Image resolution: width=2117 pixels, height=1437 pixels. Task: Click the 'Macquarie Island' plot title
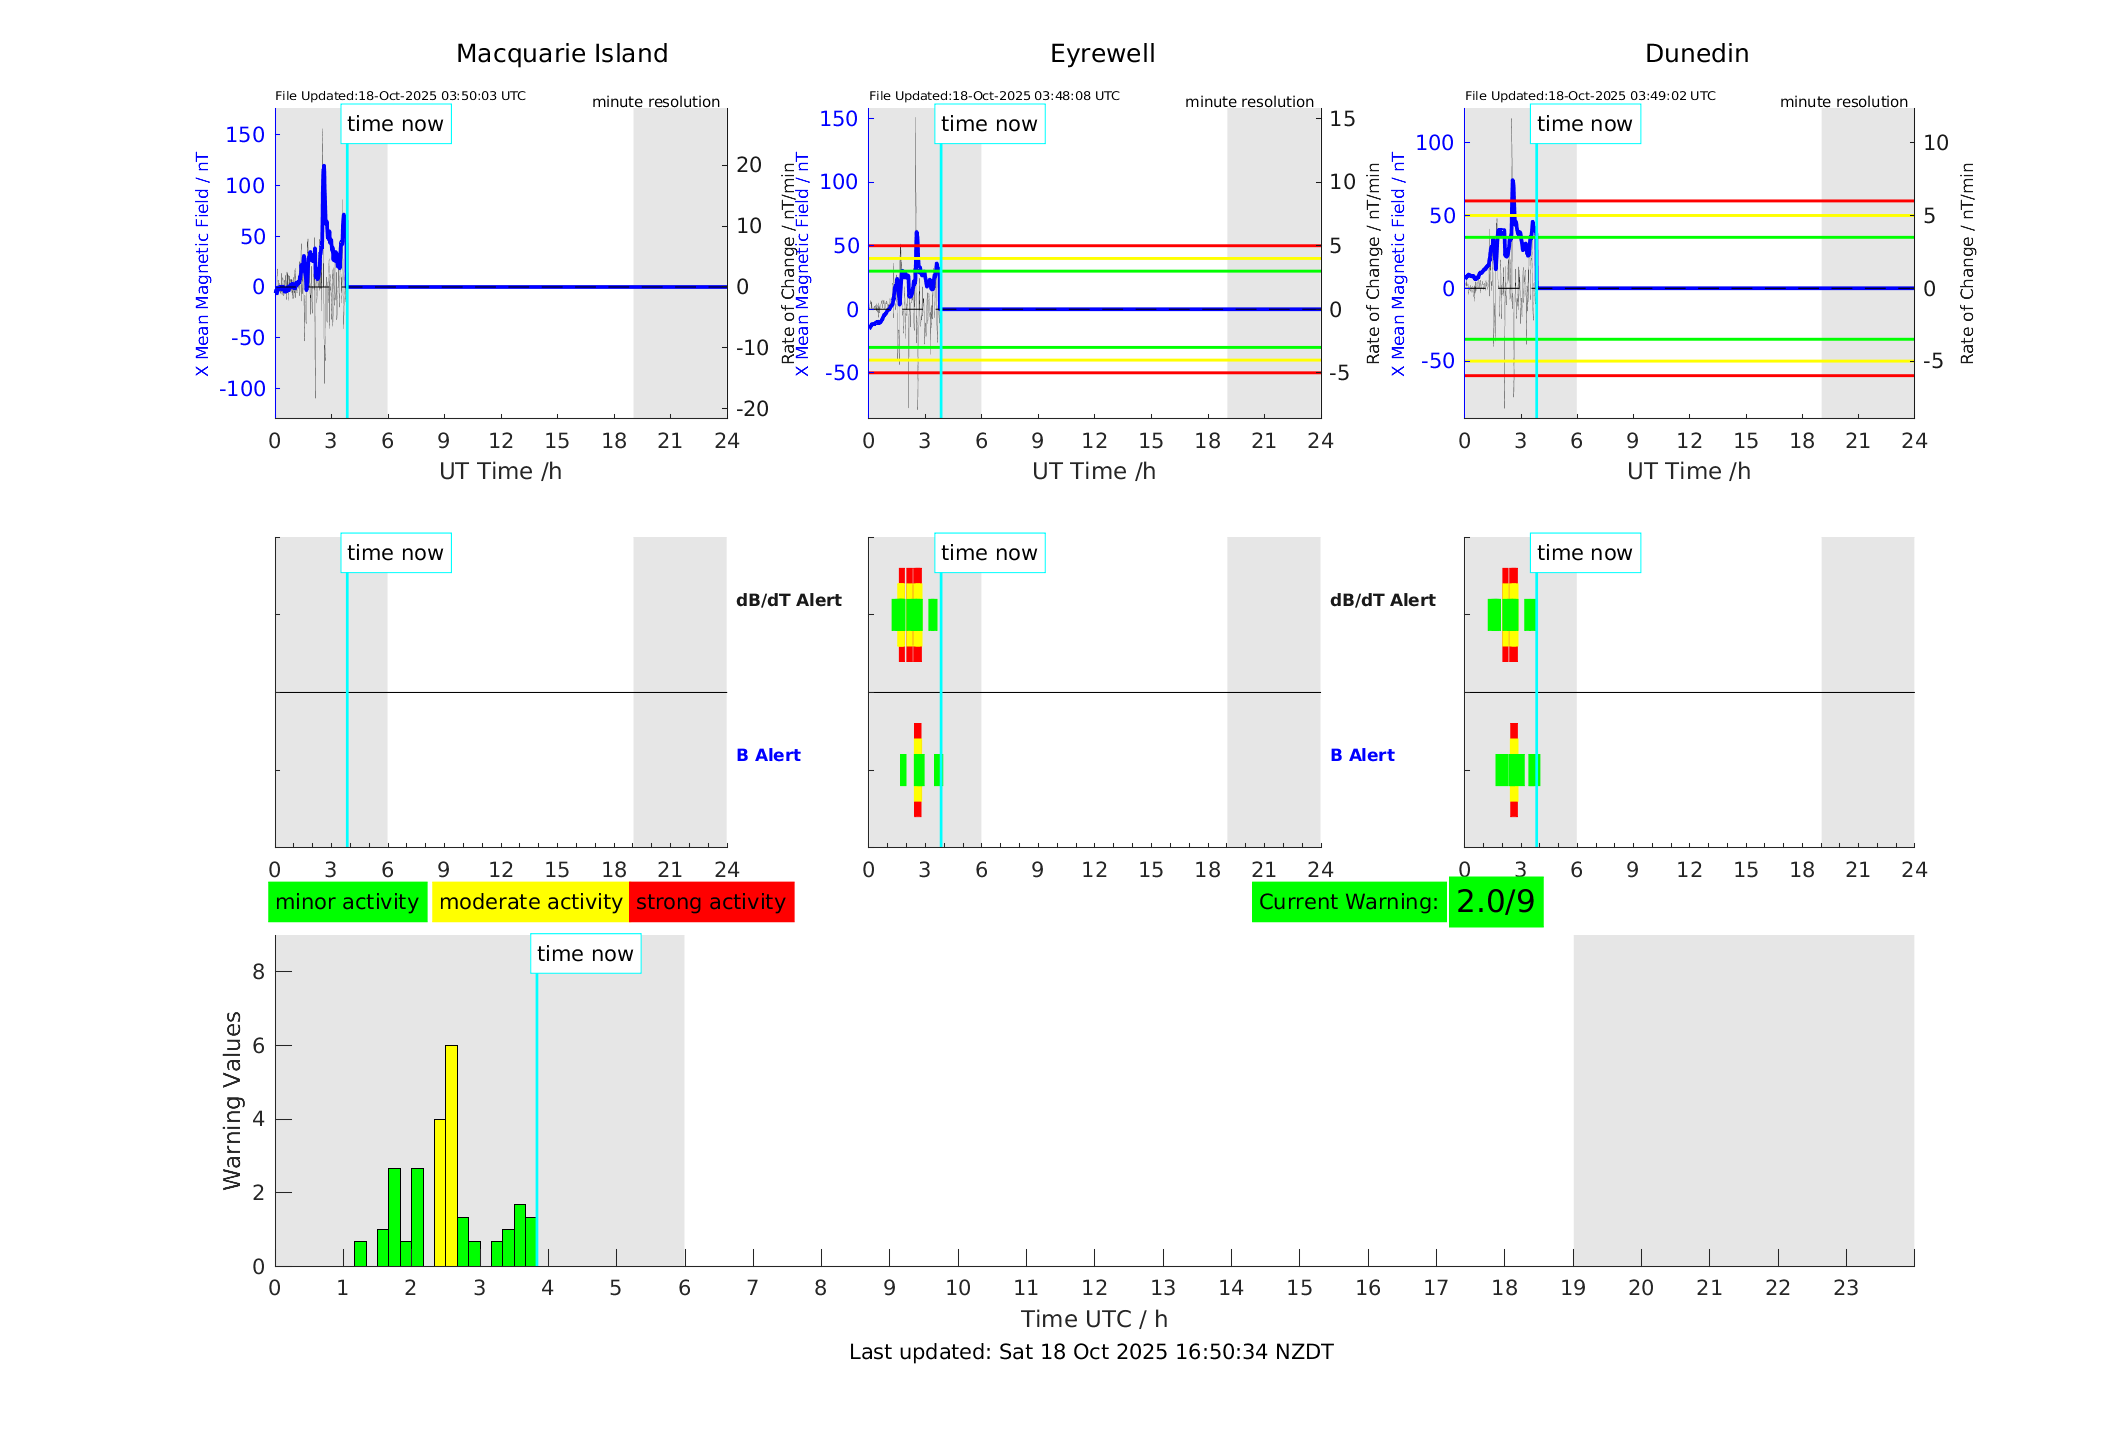[x=562, y=54]
